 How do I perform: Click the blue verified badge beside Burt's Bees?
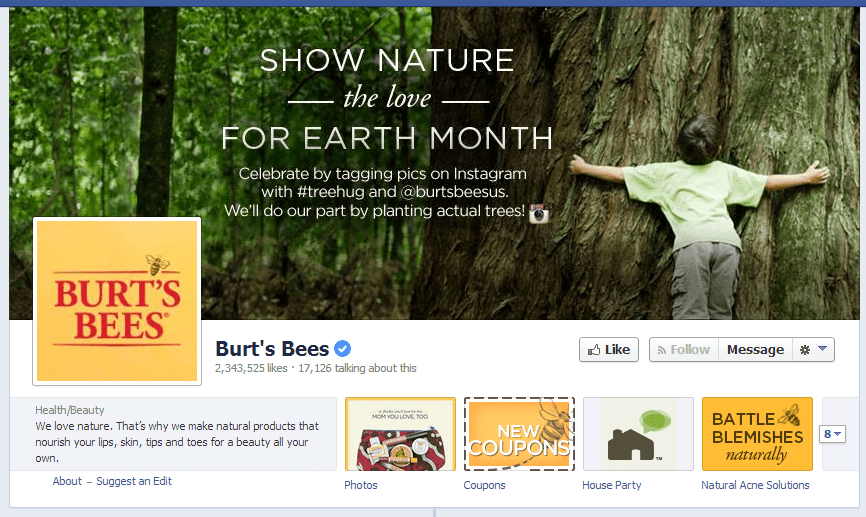tap(343, 349)
